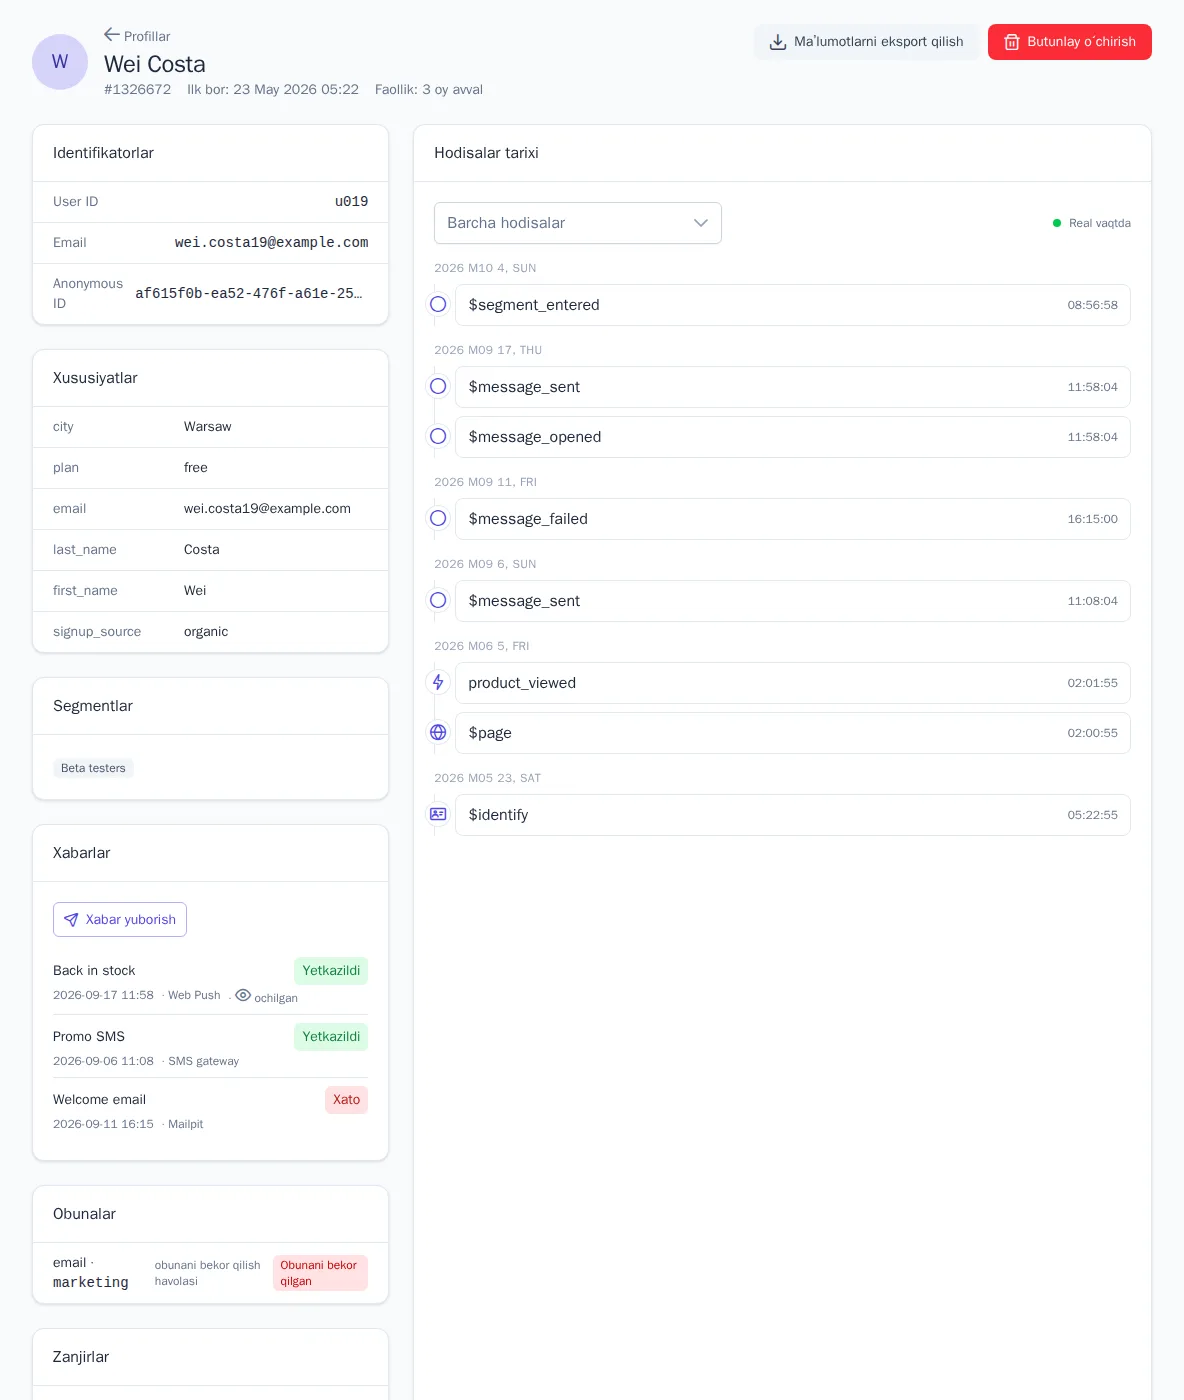The height and width of the screenshot is (1400, 1184).
Task: Expand the $segment_entered event row
Action: click(792, 305)
